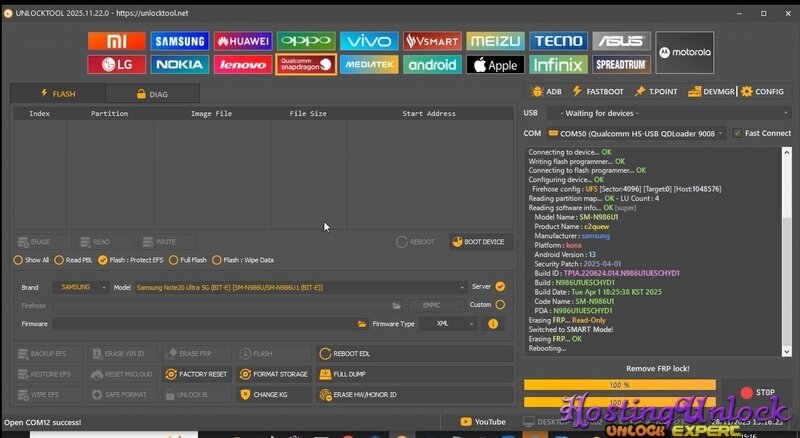The height and width of the screenshot is (438, 800).
Task: Select the MediaTek chipset icon
Action: (x=369, y=65)
